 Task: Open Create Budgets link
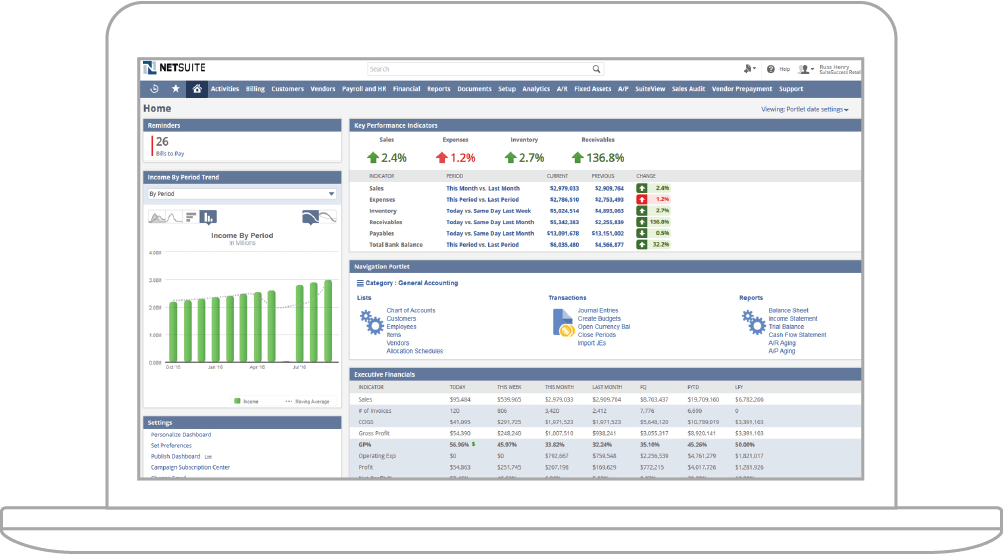(x=599, y=319)
